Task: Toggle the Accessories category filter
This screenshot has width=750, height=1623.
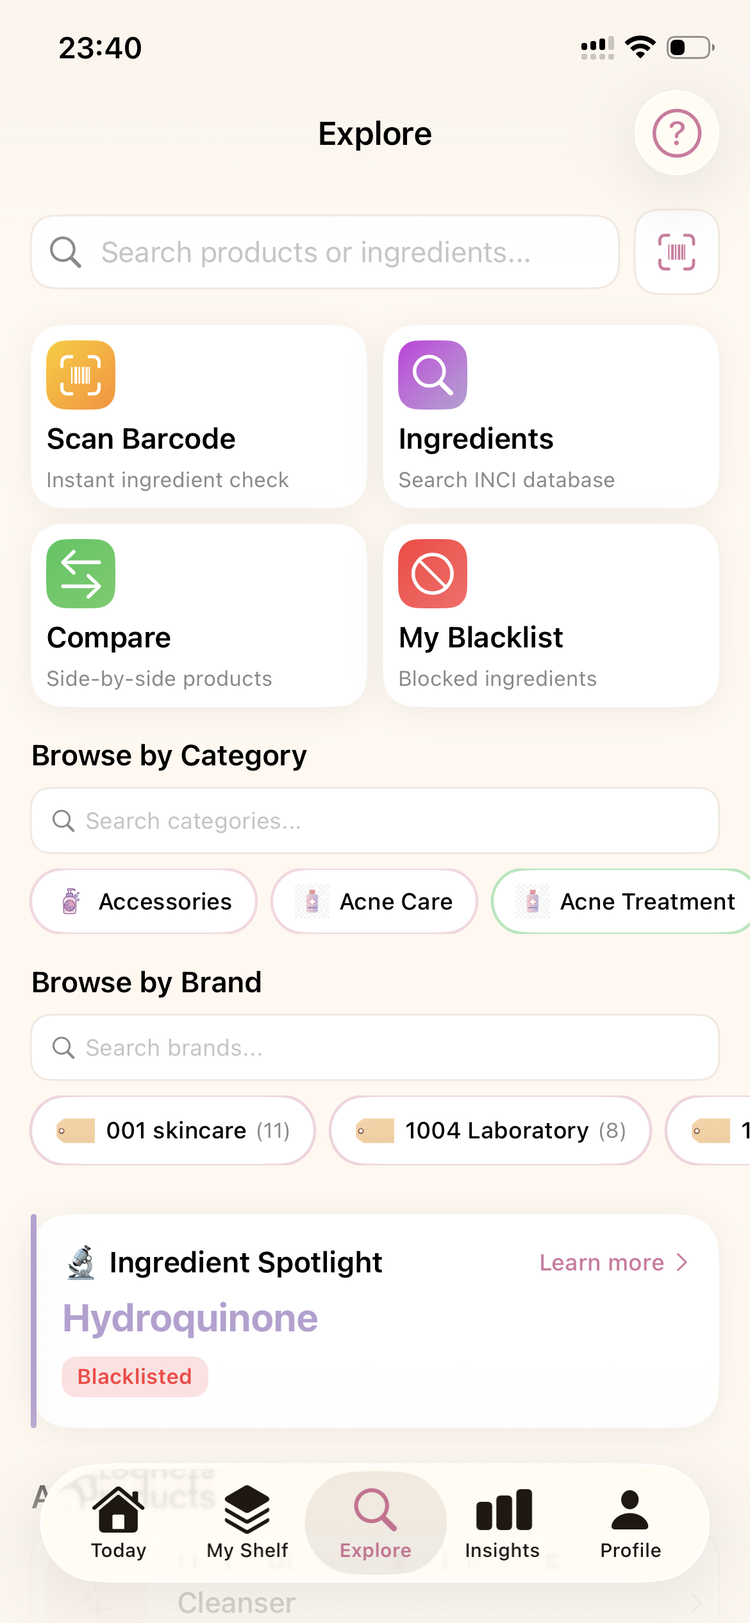Action: point(143,901)
